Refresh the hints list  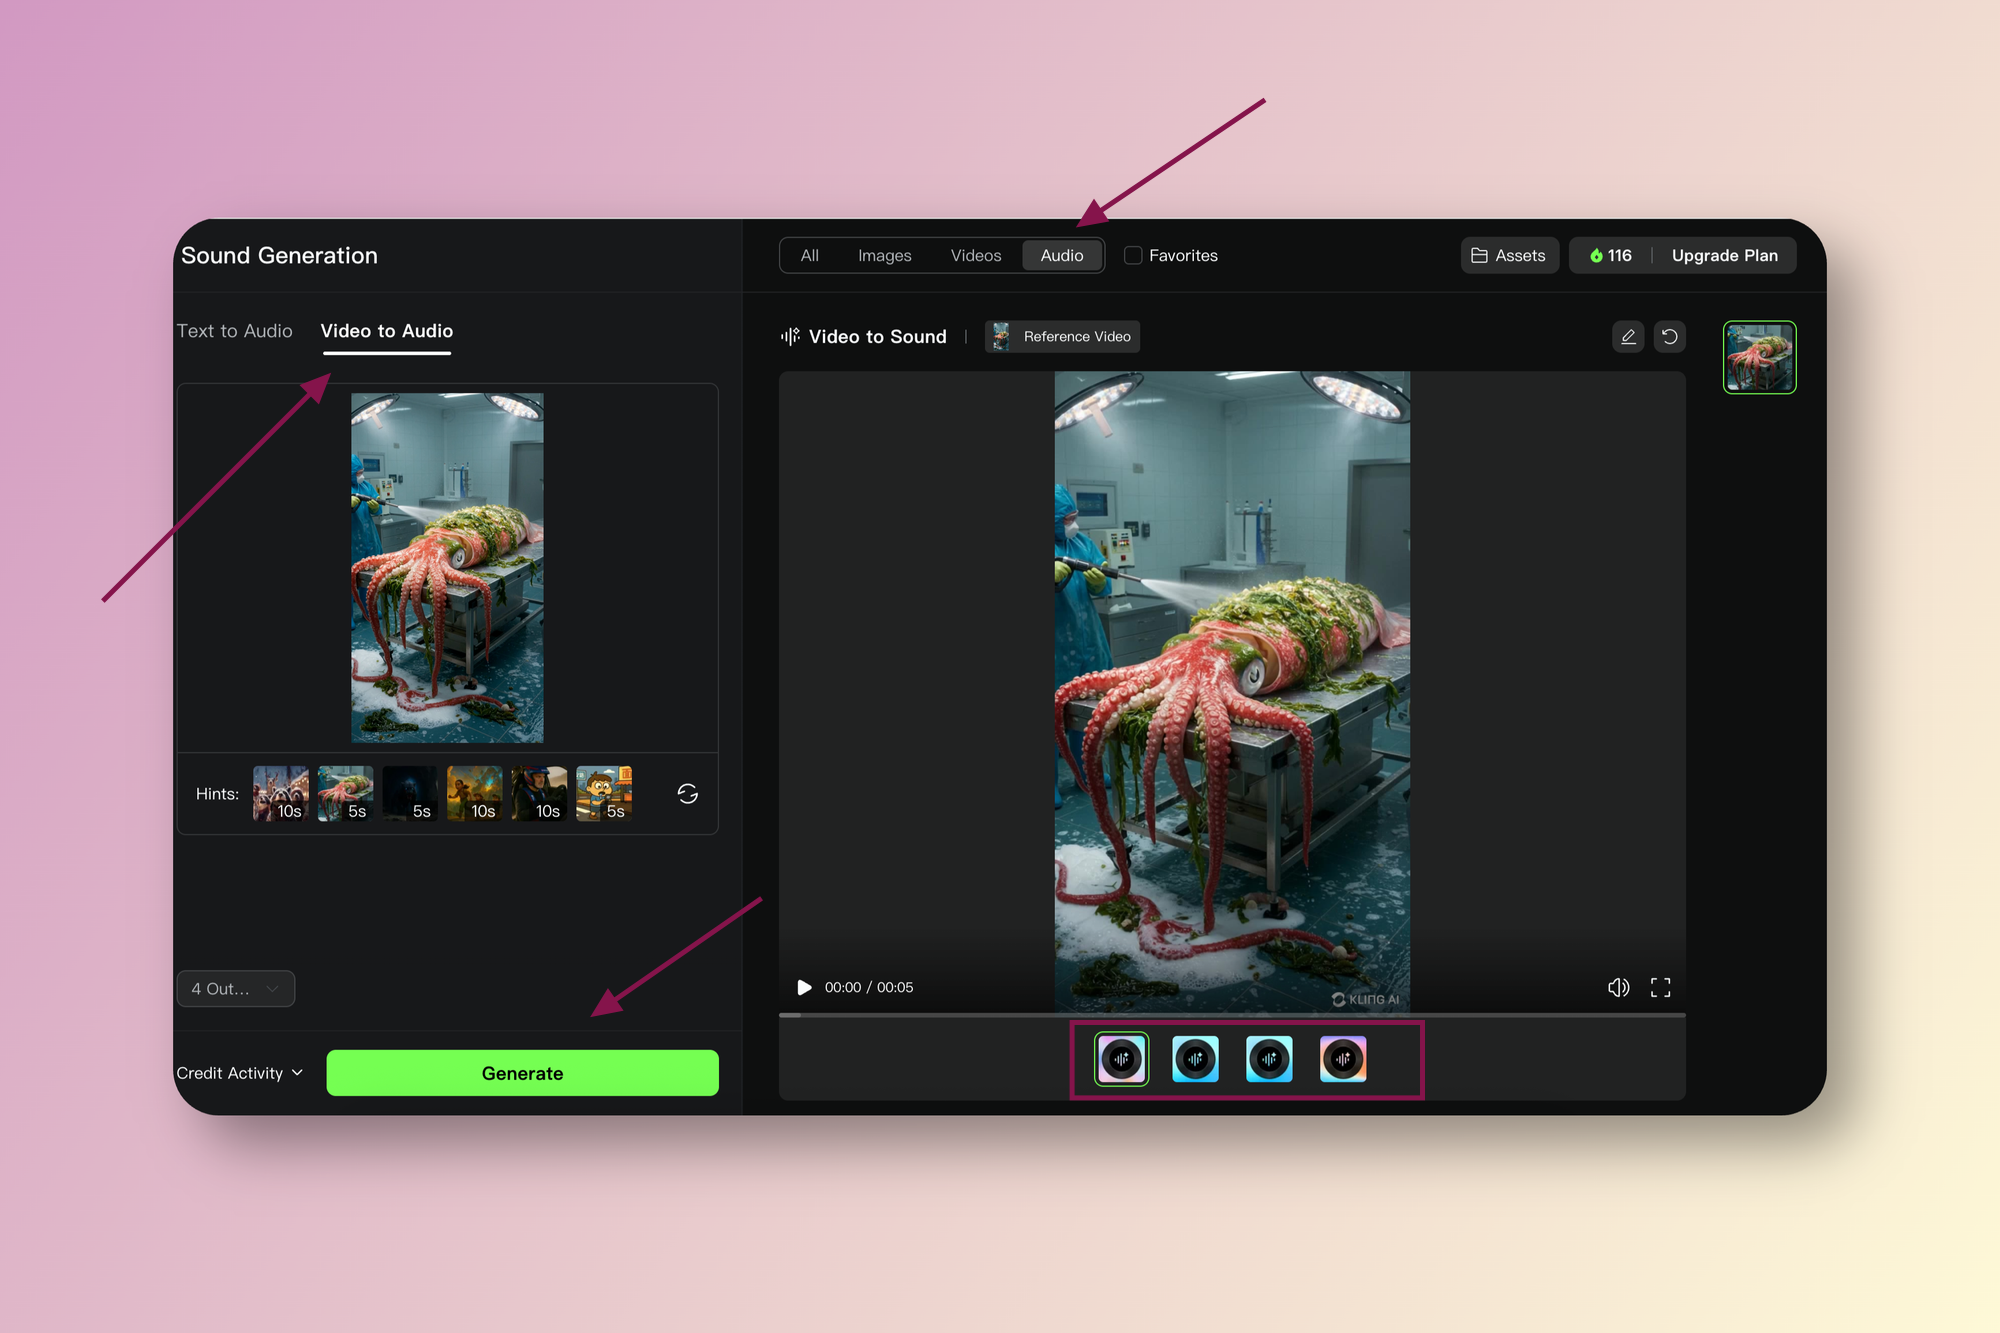(x=687, y=793)
